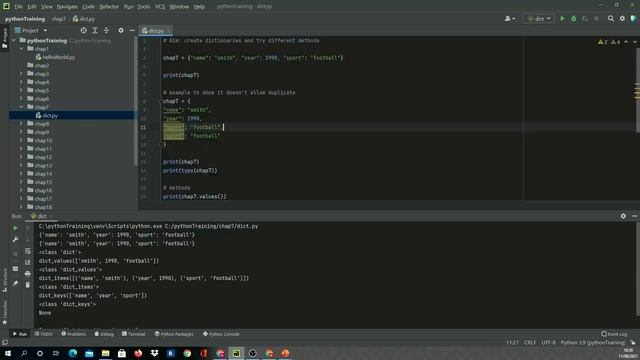Rerun dict from Run panel green arrow
Viewport: 640px width, 360px height.
(15, 228)
